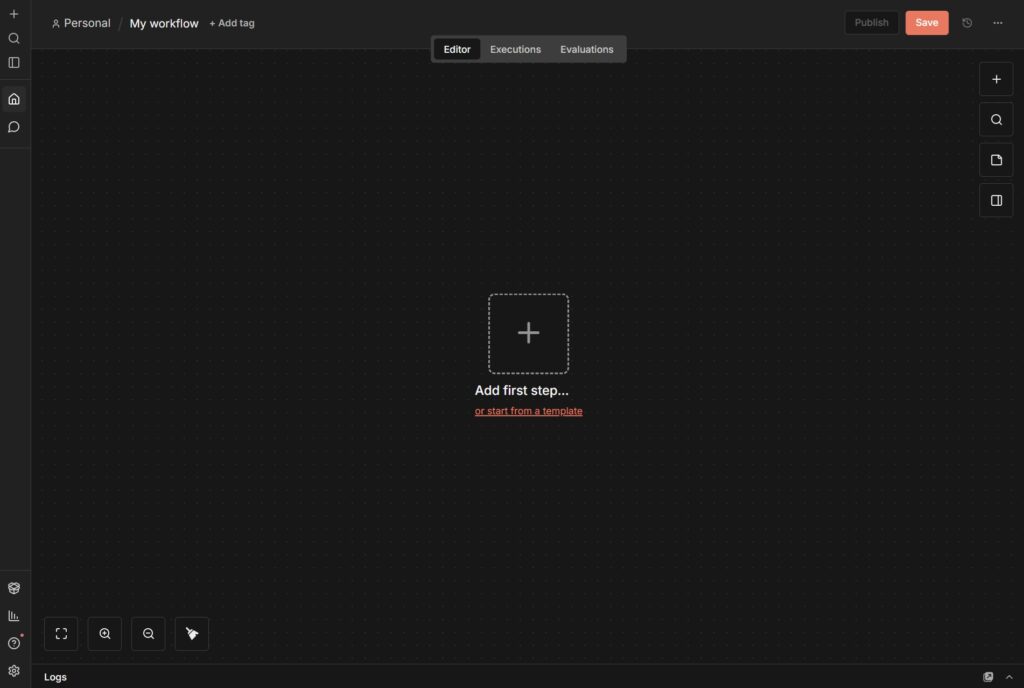Open the 'or start from a template' link

tap(528, 411)
